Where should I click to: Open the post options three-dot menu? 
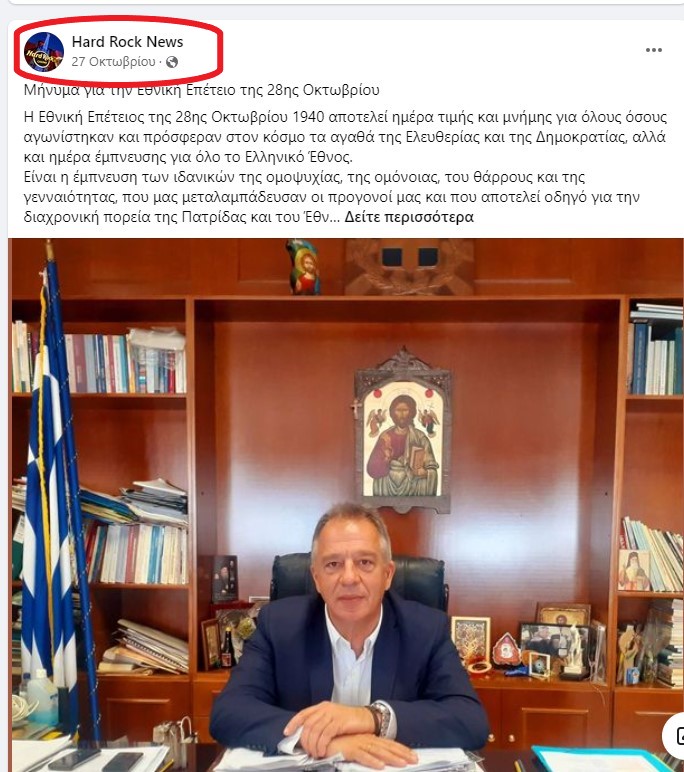[653, 50]
